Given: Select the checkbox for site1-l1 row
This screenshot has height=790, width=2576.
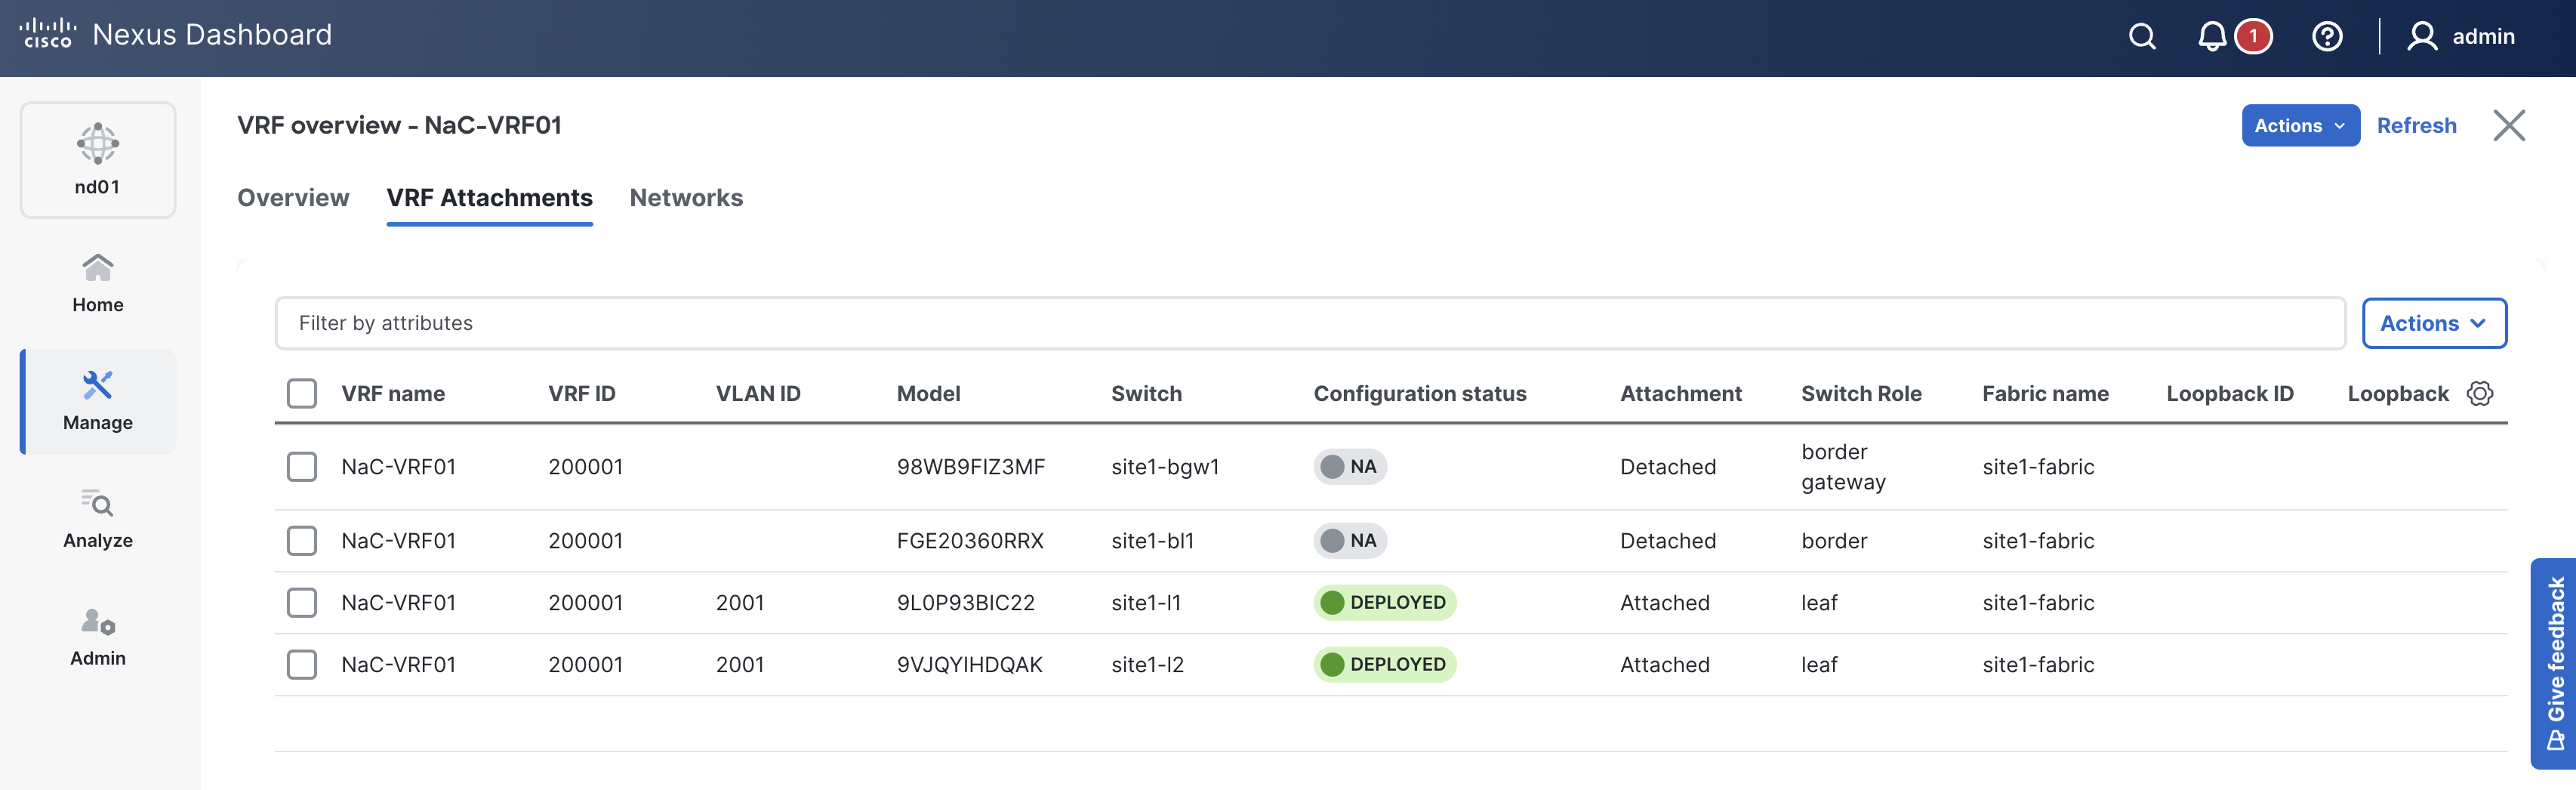Looking at the screenshot, I should click(x=301, y=603).
